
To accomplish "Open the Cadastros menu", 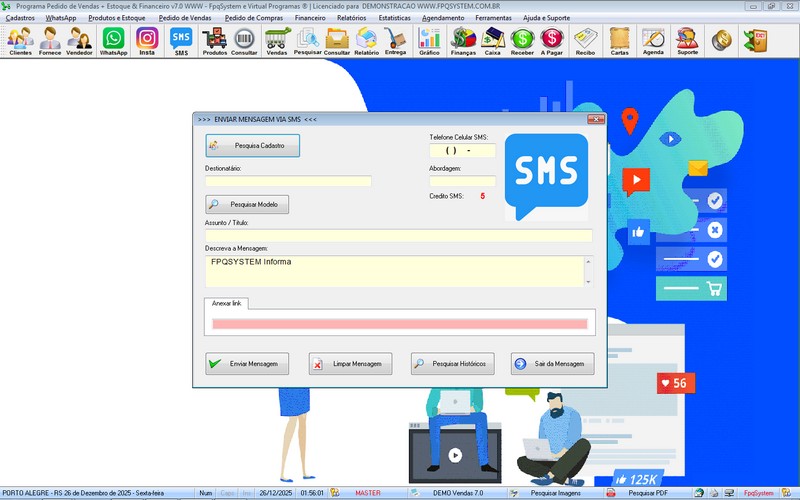I will 20,18.
